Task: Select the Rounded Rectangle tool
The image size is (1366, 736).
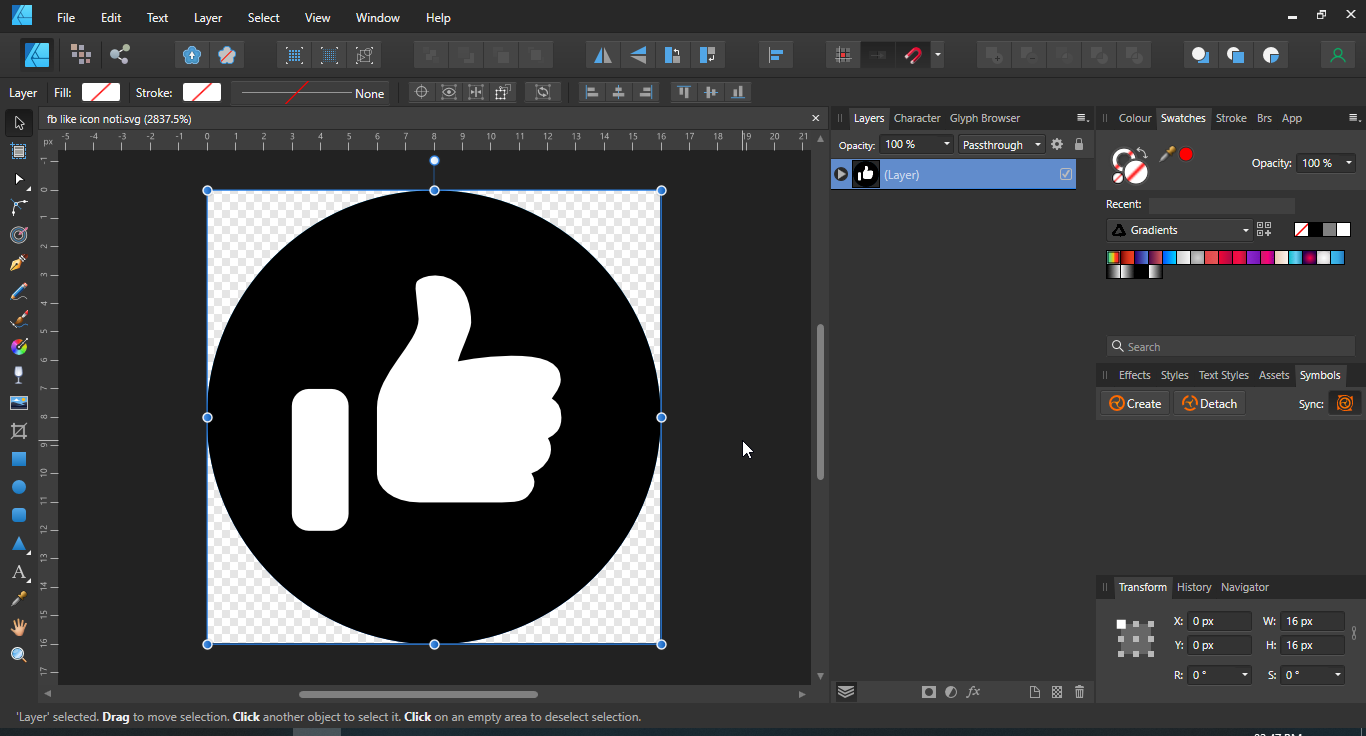Action: [x=18, y=515]
